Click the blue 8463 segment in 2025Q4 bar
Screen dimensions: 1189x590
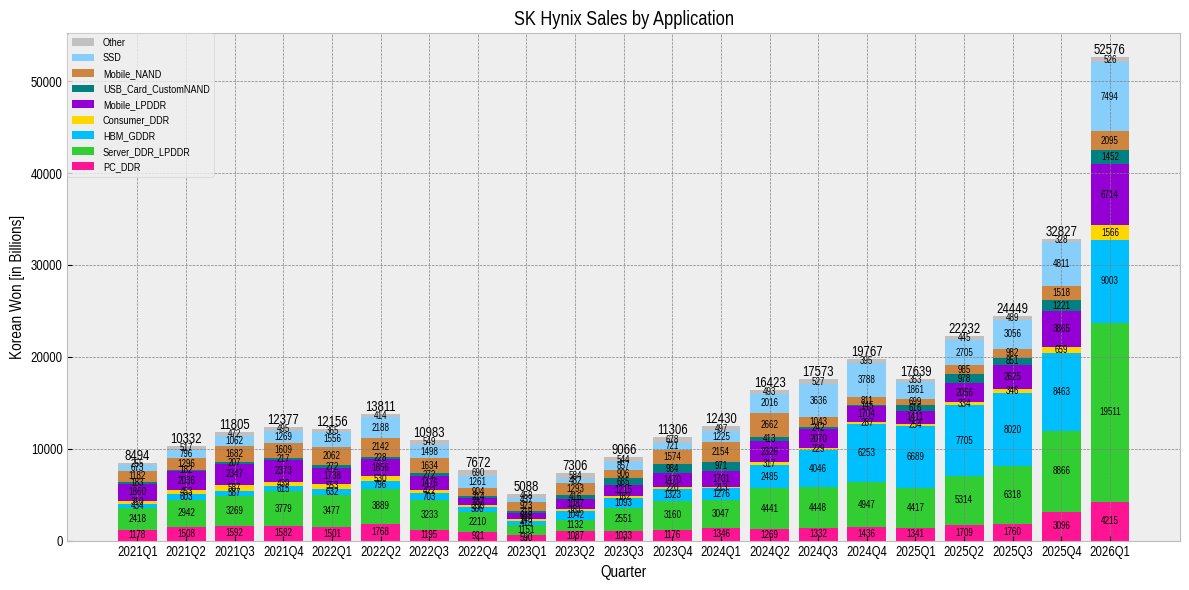pos(1061,392)
